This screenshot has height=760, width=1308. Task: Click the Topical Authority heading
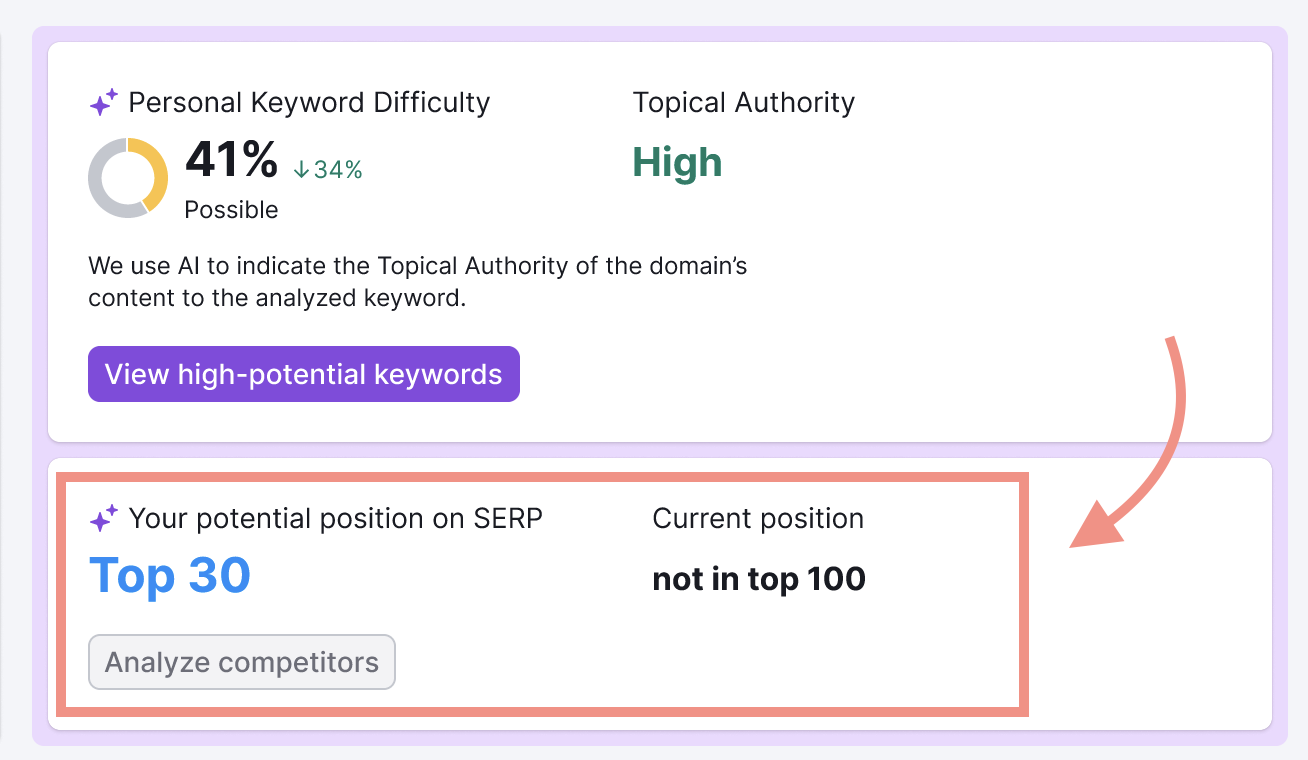(743, 102)
